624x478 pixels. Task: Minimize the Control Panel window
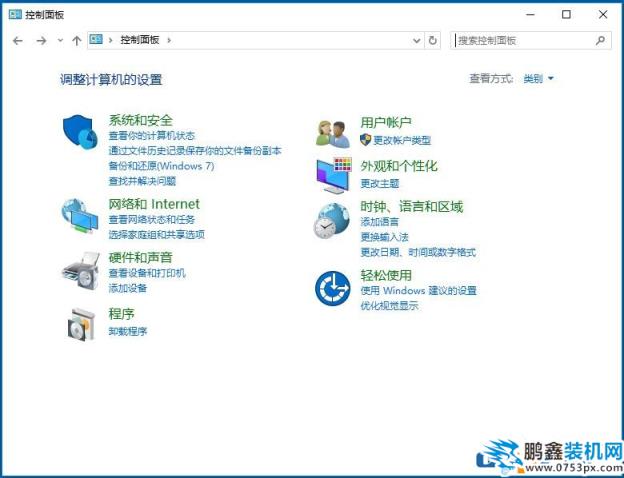pos(530,15)
